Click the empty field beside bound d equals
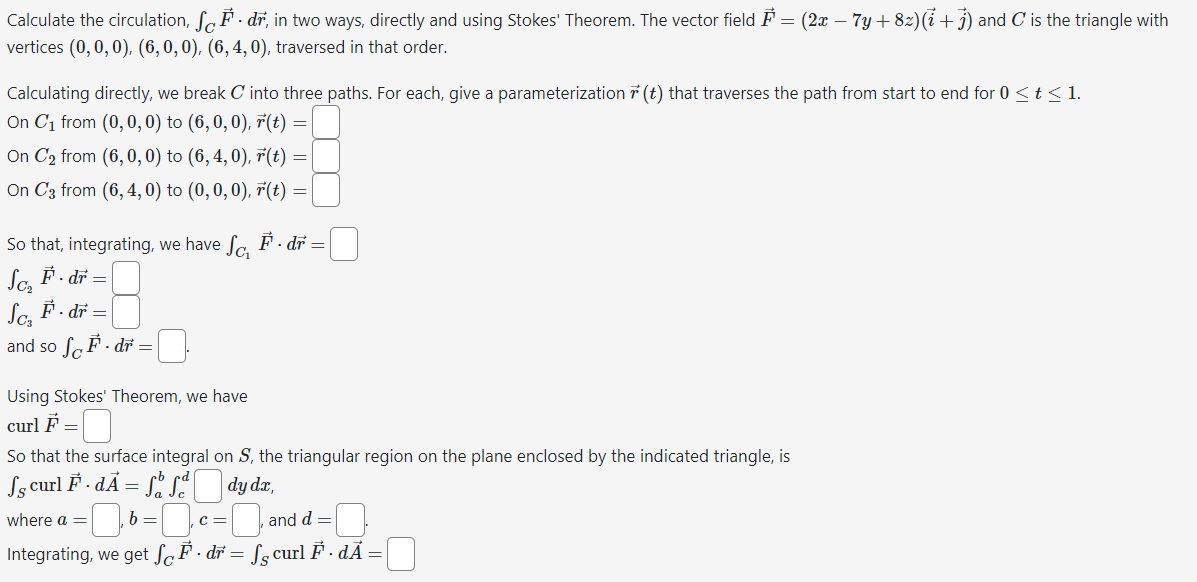The height and width of the screenshot is (582, 1197). 350,519
